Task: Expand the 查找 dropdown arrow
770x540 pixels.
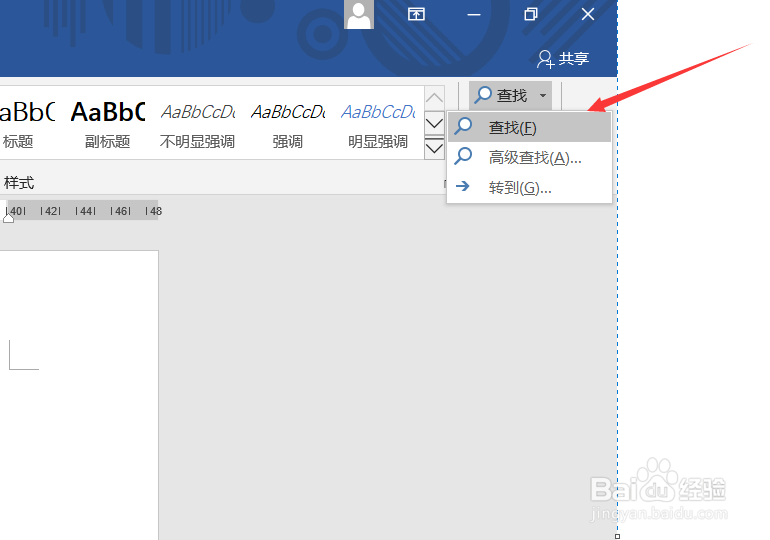Action: click(x=543, y=95)
